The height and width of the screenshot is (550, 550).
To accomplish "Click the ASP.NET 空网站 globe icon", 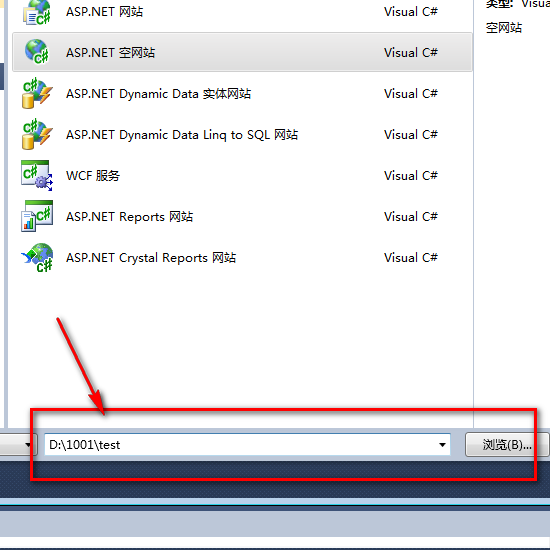I will [x=37, y=52].
